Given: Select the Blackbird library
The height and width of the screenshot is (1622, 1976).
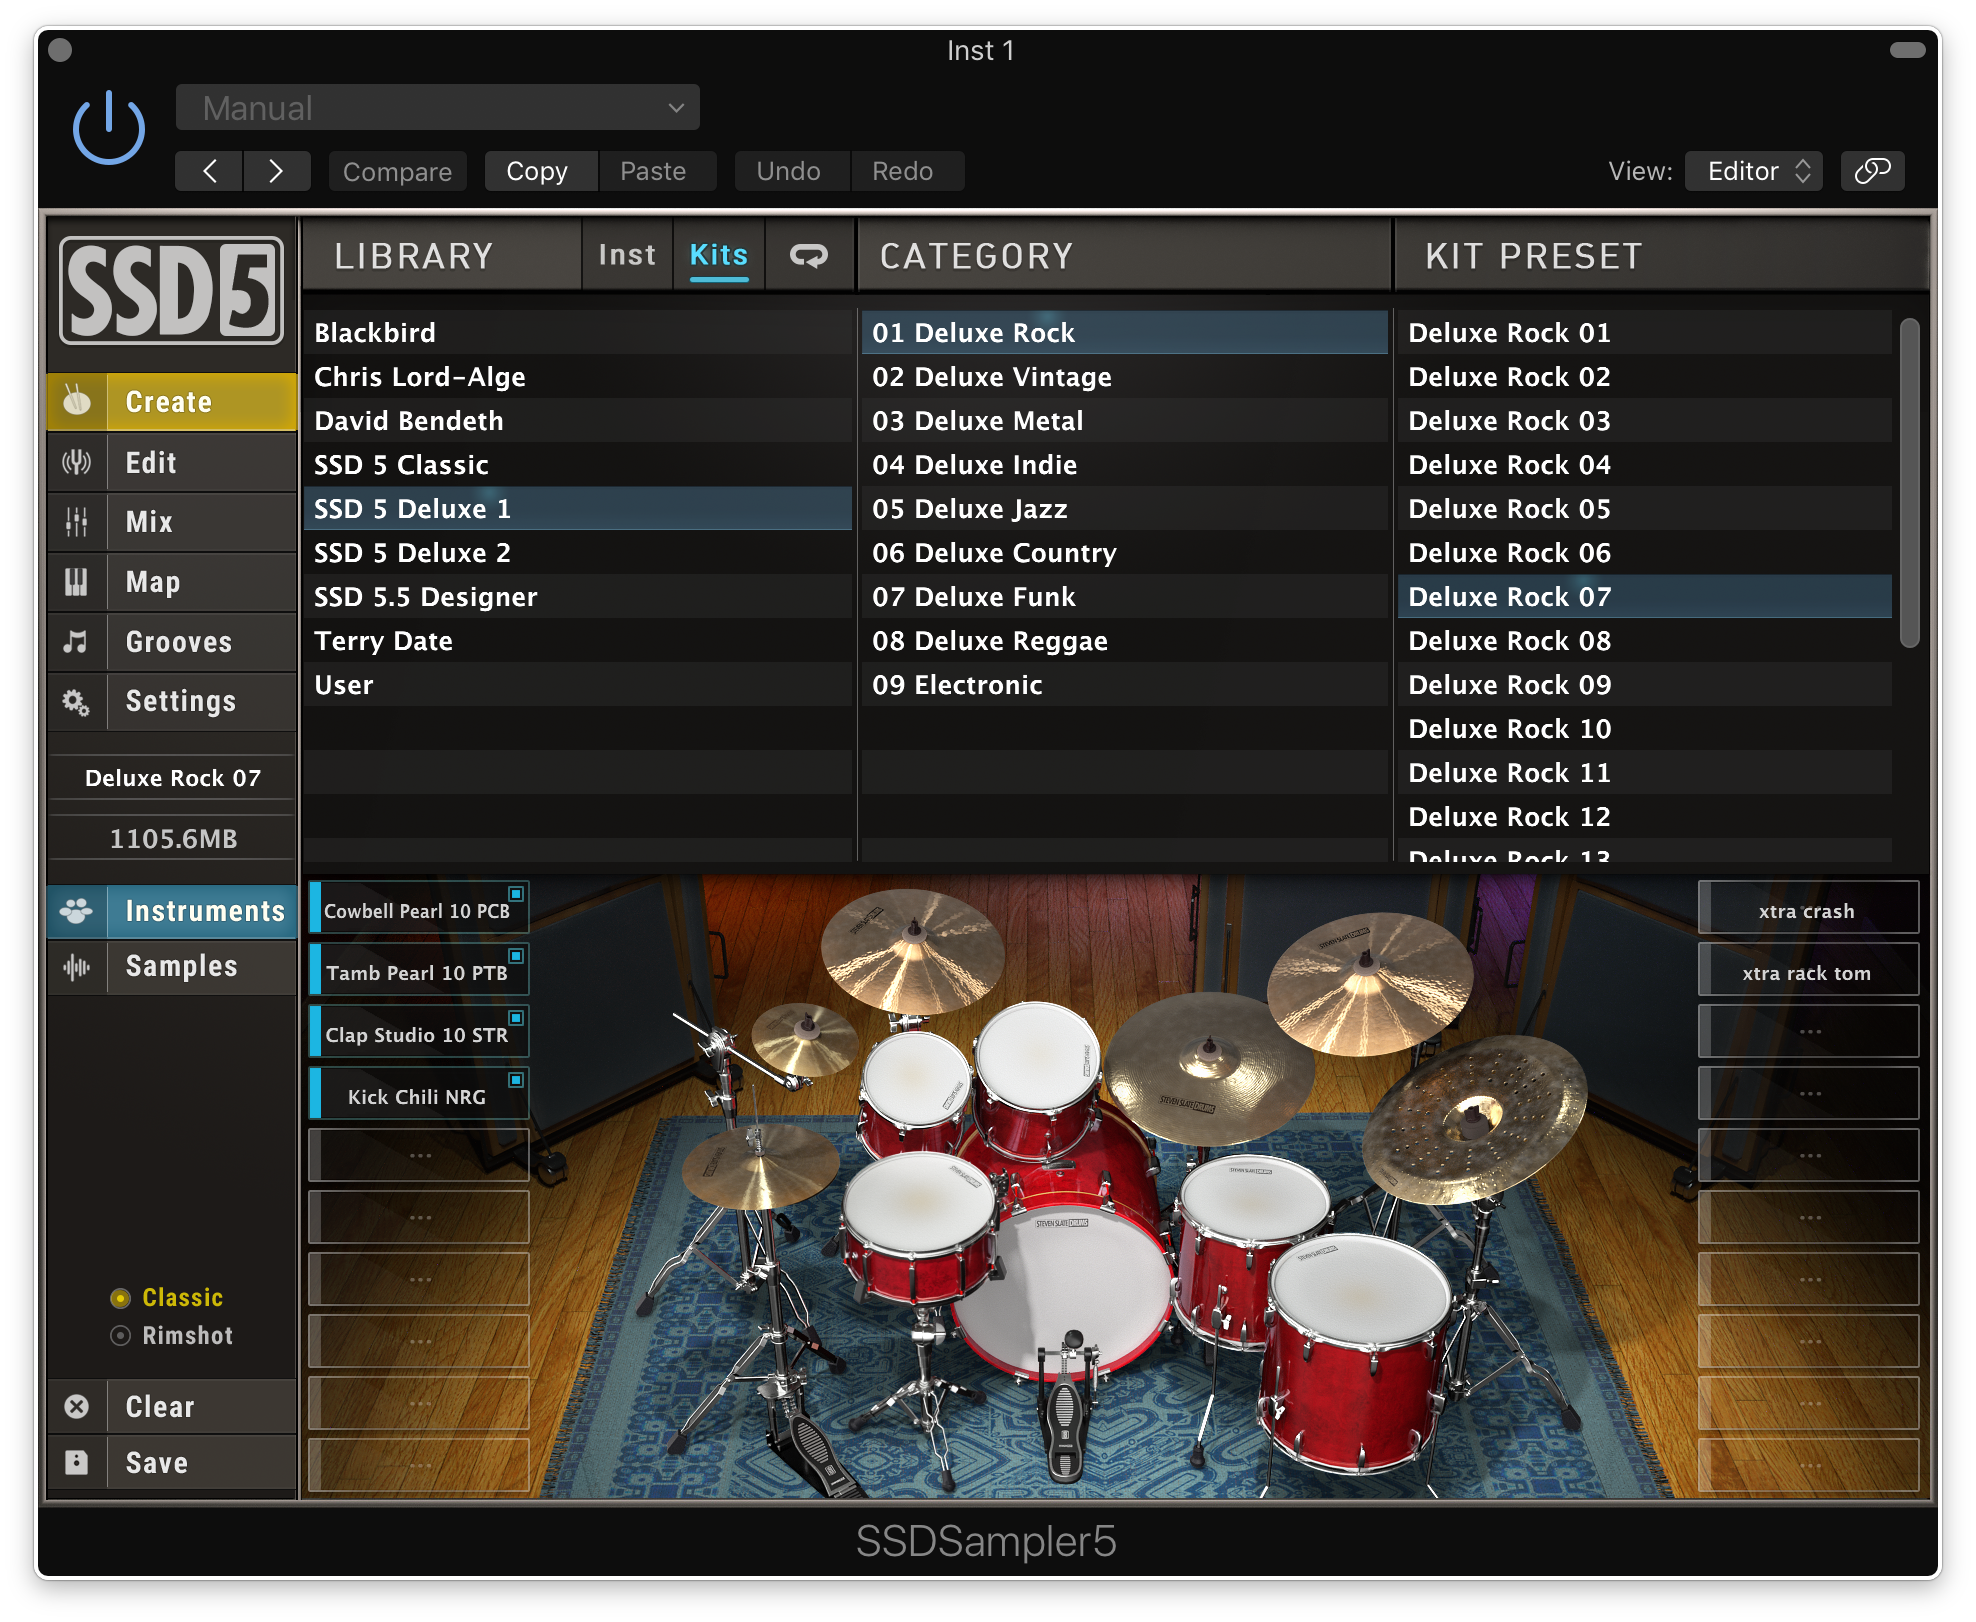Looking at the screenshot, I should [578, 333].
